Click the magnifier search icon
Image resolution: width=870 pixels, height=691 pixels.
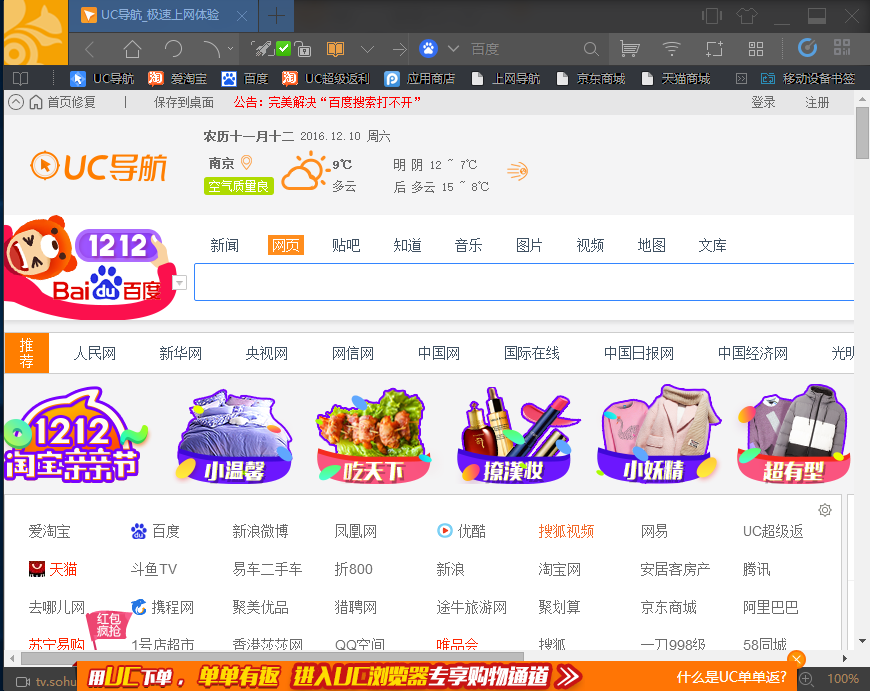coord(591,49)
